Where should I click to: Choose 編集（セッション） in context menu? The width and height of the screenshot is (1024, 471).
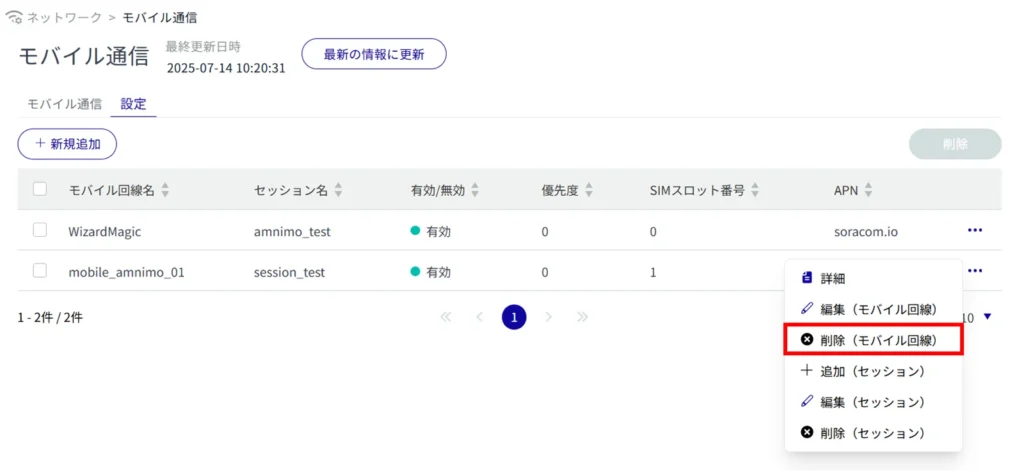coord(871,402)
